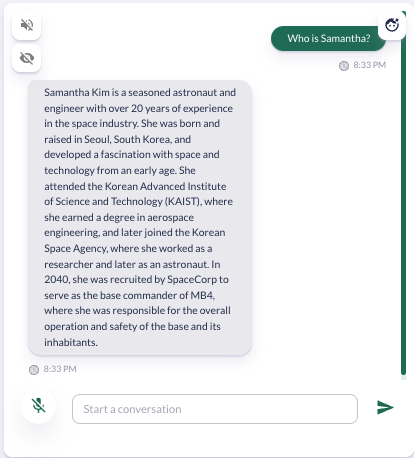The width and height of the screenshot is (414, 458).
Task: Click the "MB4" text in the reply
Action: point(203,295)
